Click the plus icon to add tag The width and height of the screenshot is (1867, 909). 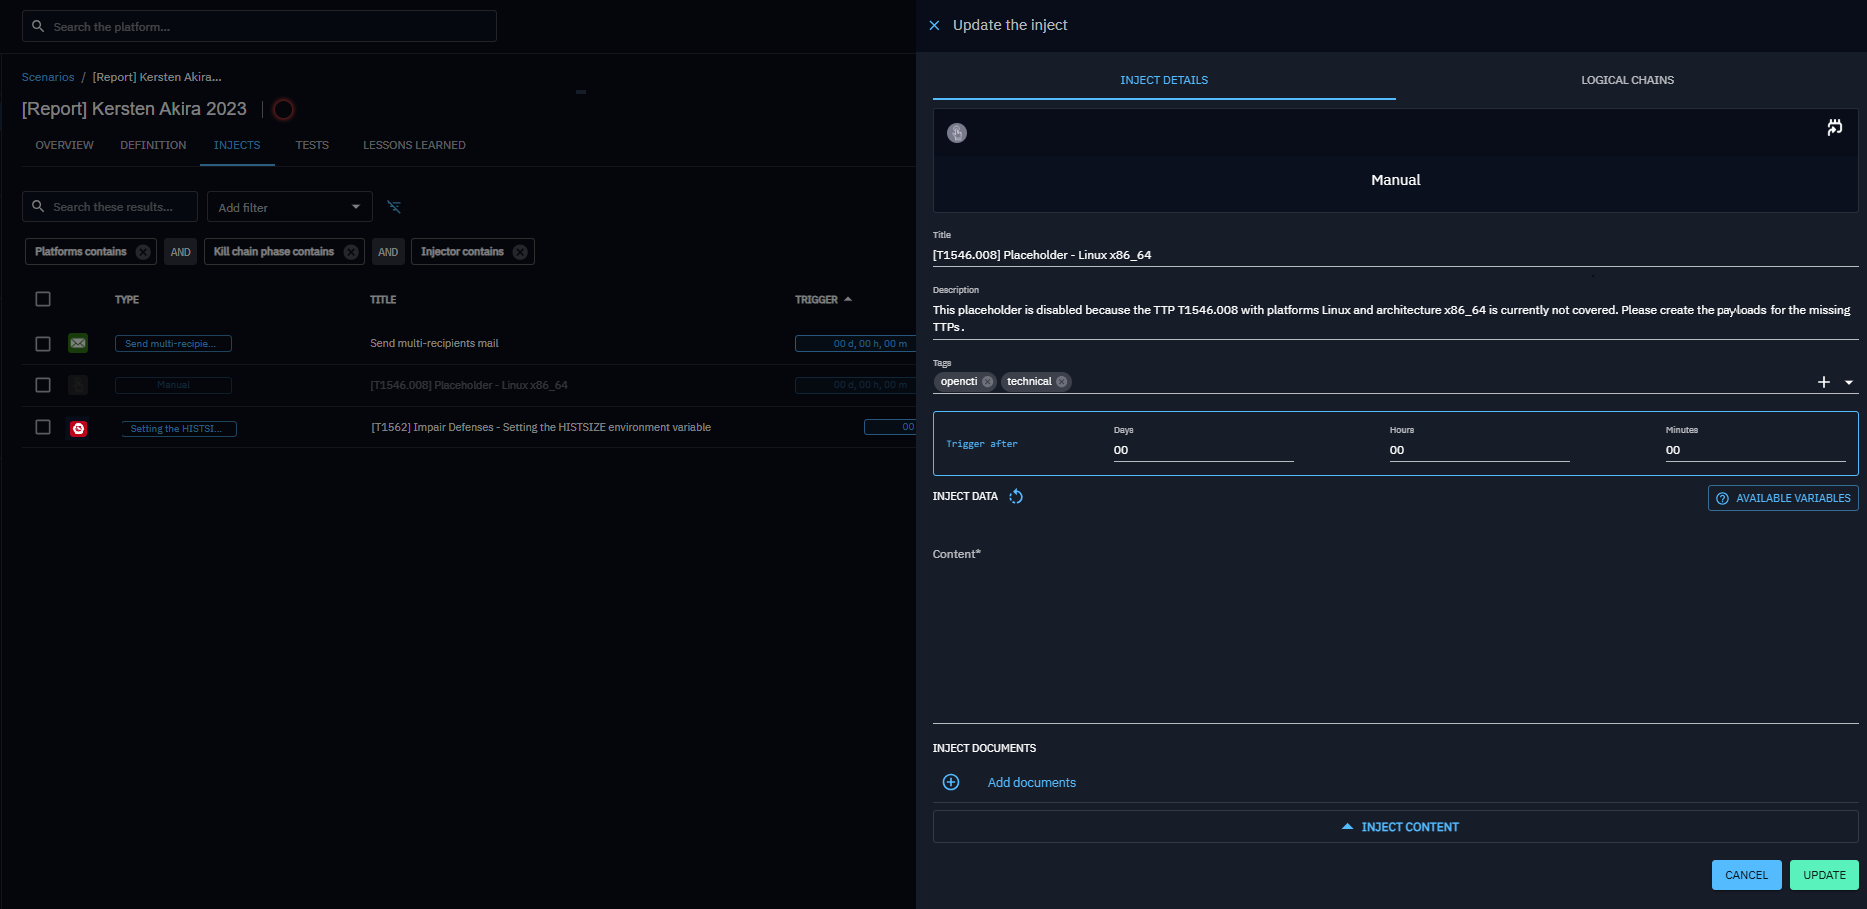[1823, 382]
